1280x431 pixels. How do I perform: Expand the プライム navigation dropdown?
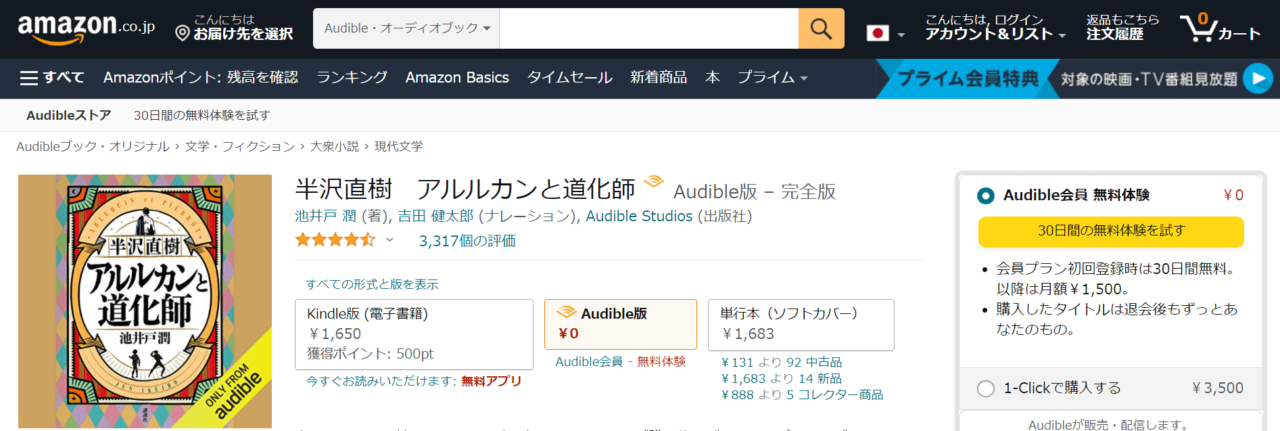772,77
